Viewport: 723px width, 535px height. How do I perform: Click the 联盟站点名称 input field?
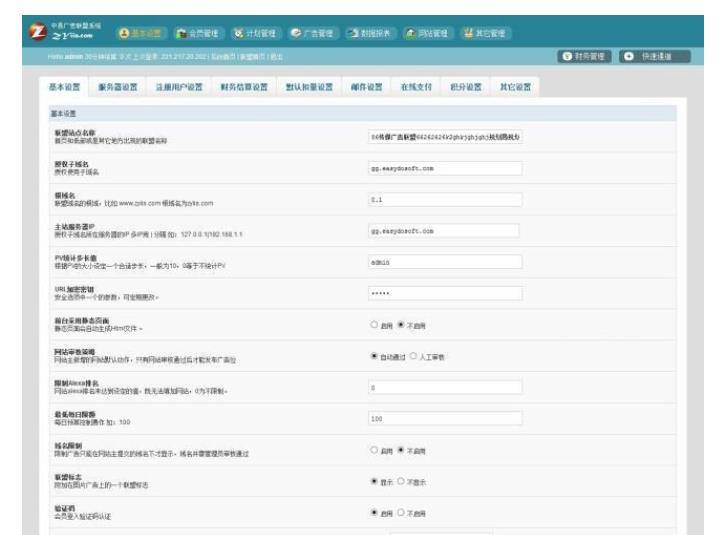(445, 137)
